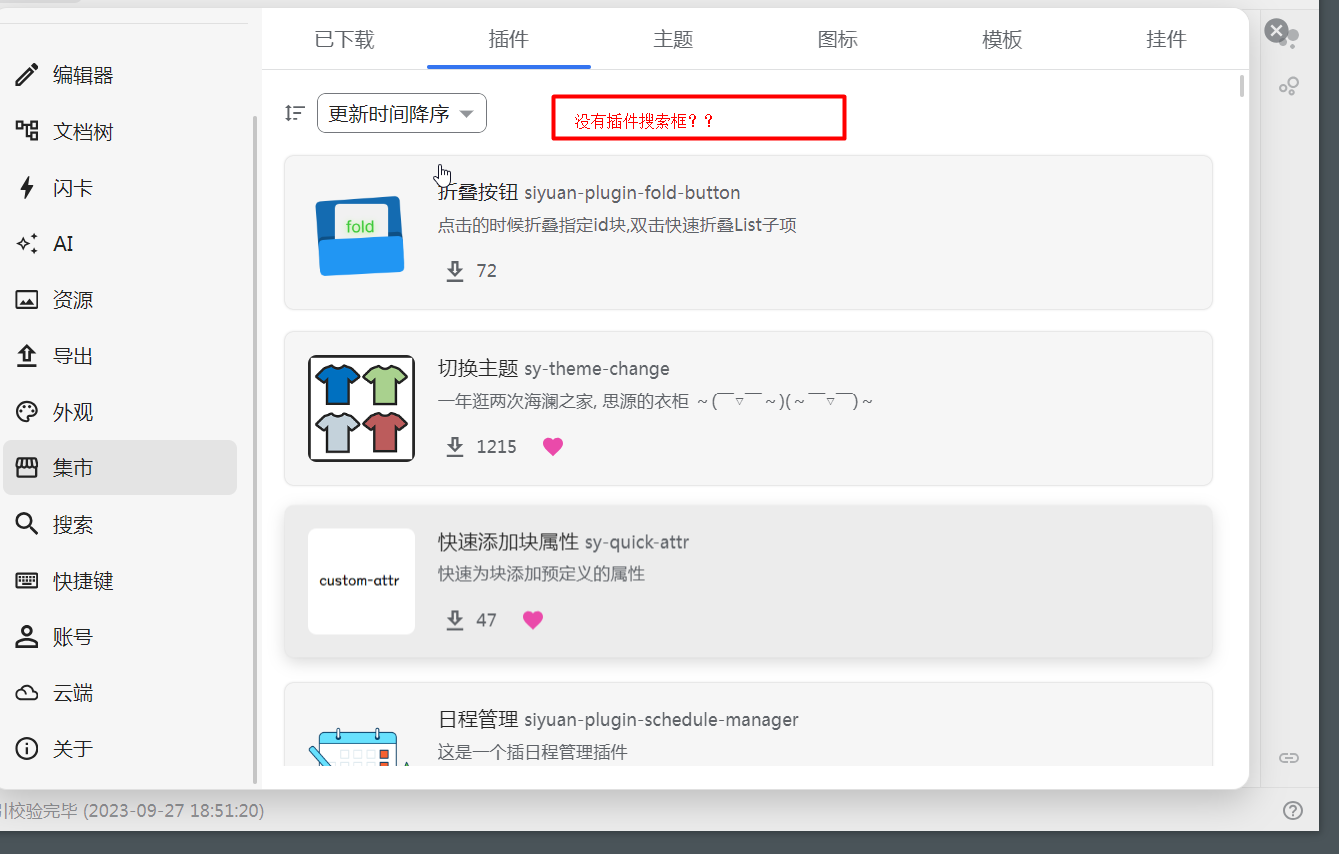The height and width of the screenshot is (854, 1339).
Task: Click the download icon showing 47
Action: pos(455,620)
